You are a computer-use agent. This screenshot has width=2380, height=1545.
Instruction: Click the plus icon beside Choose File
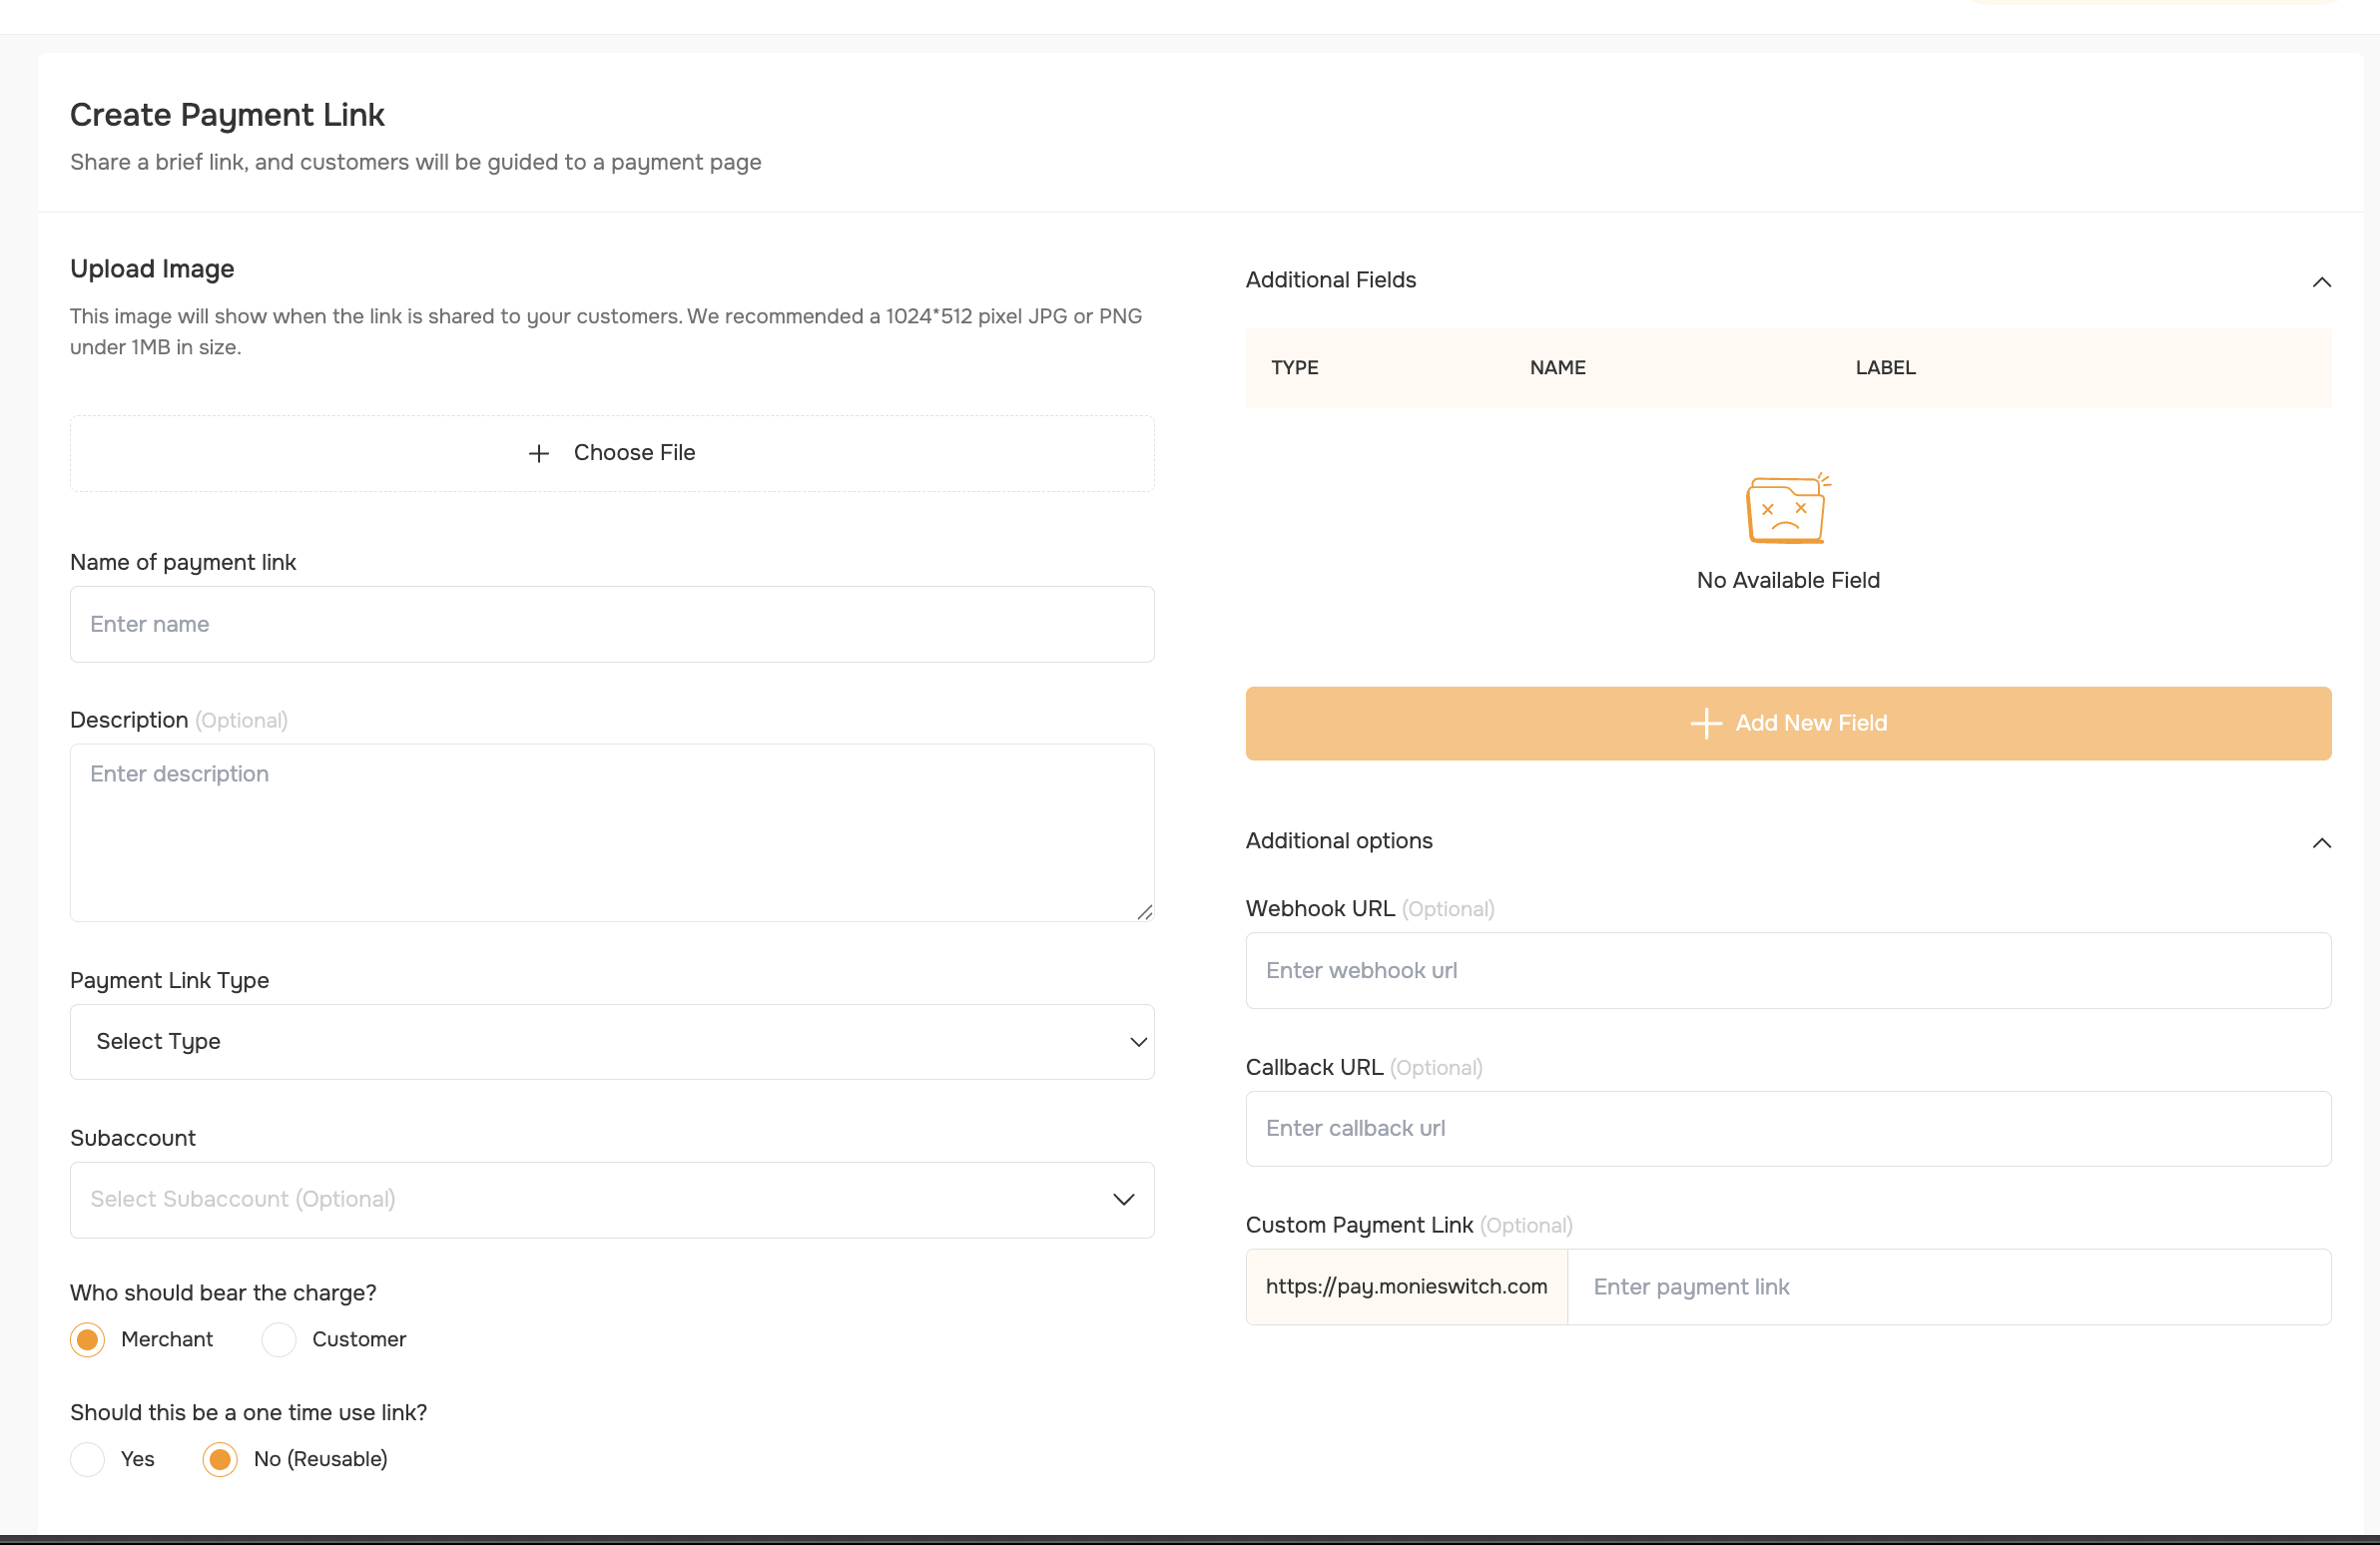(x=539, y=454)
